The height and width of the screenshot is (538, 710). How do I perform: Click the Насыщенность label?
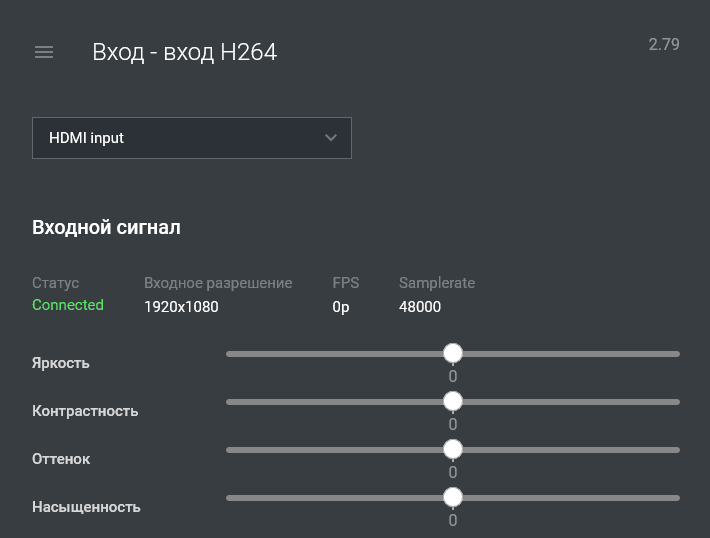click(86, 507)
